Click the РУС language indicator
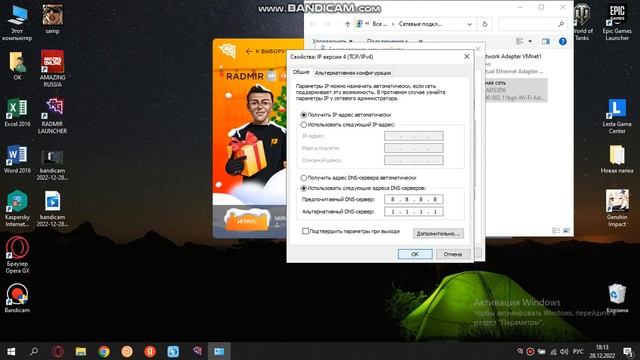 point(578,351)
